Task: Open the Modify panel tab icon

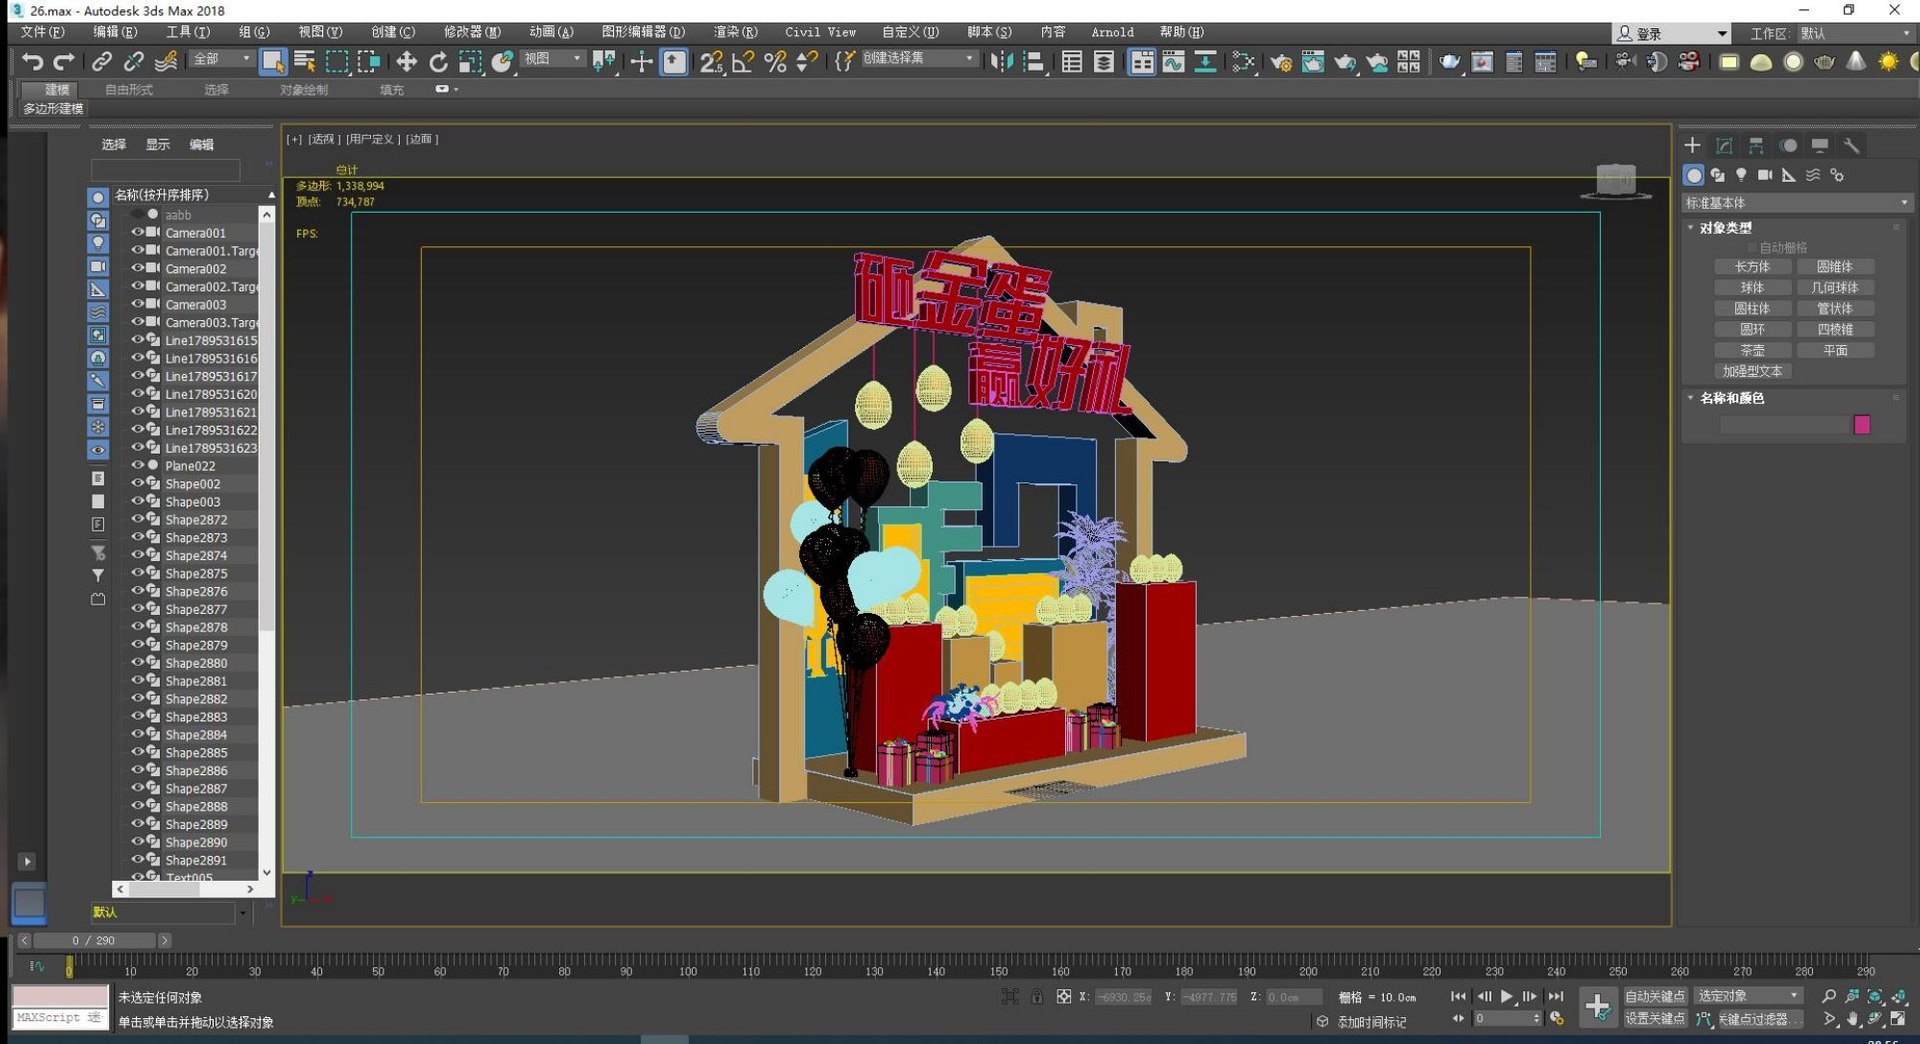Action: click(x=1724, y=146)
